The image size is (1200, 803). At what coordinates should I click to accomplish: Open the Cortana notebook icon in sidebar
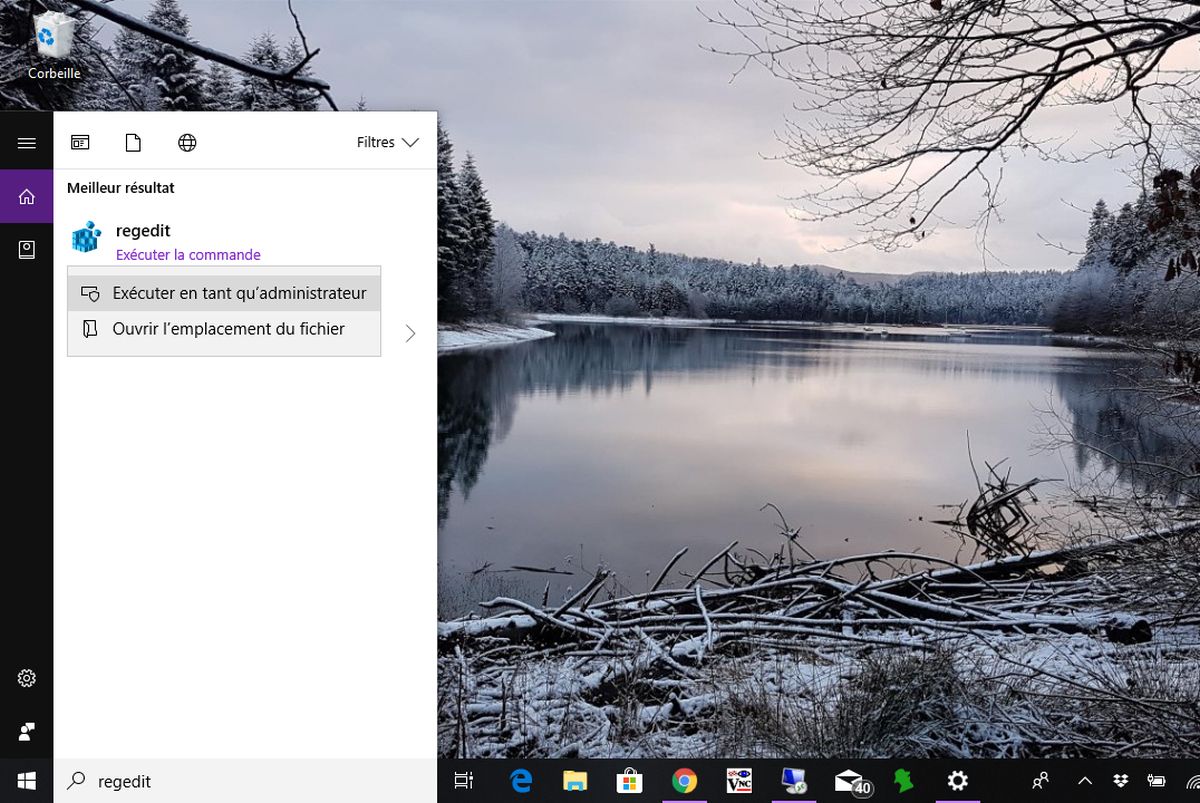pyautogui.click(x=27, y=250)
